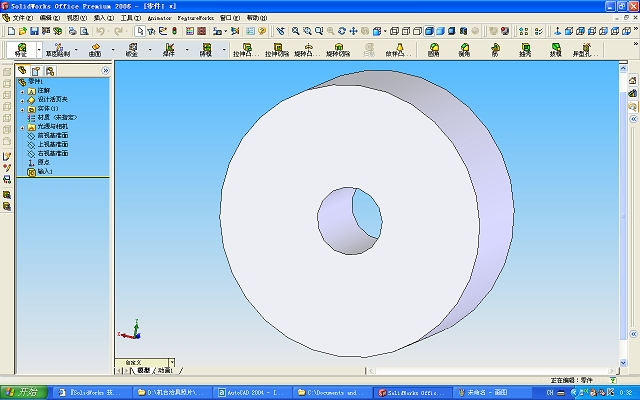Image resolution: width=640 pixels, height=400 pixels.
Task: Toggle Shaded With Edges display
Action: pyautogui.click(x=429, y=31)
